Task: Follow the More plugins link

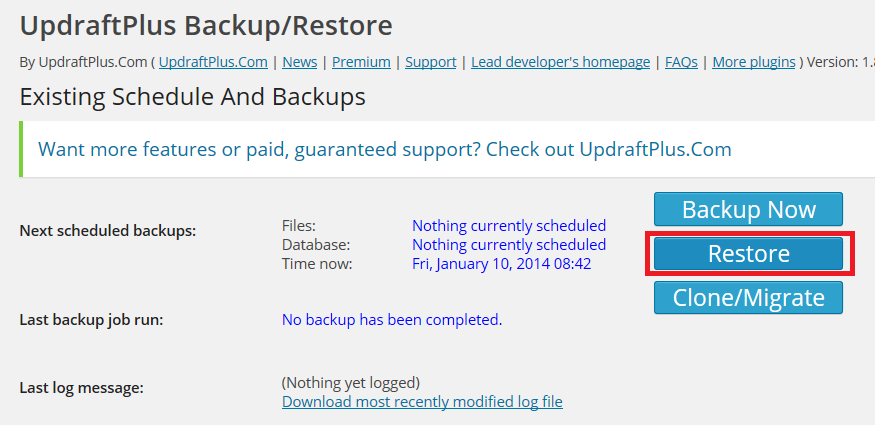Action: click(754, 62)
